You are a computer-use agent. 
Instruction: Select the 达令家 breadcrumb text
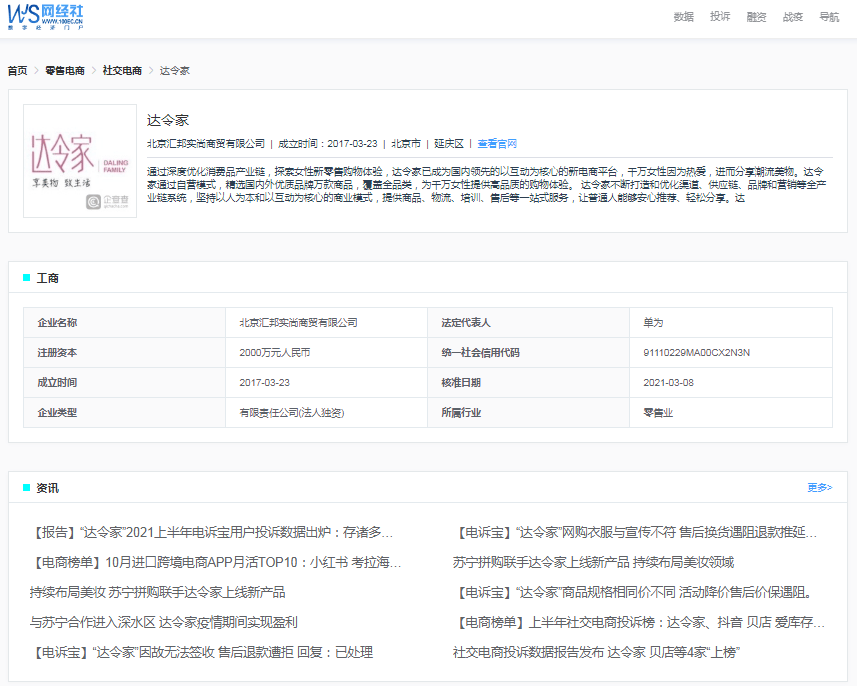coord(174,71)
